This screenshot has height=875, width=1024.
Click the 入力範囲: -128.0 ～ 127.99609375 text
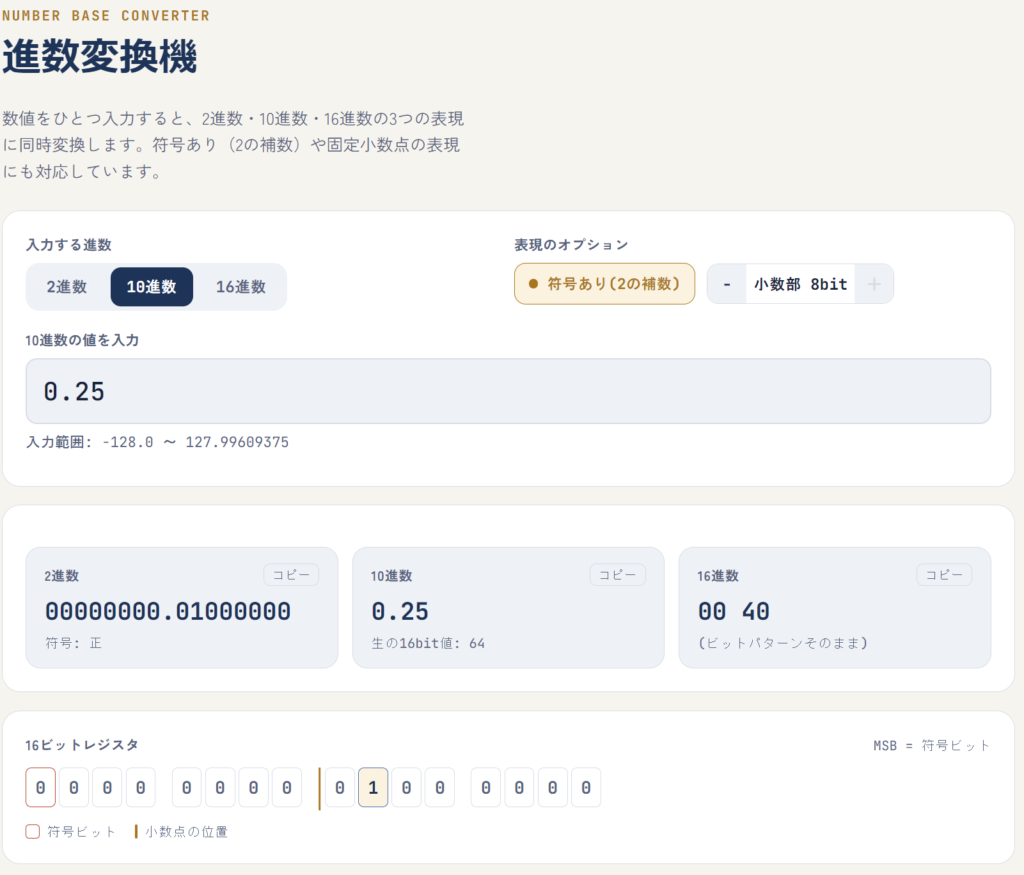157,442
